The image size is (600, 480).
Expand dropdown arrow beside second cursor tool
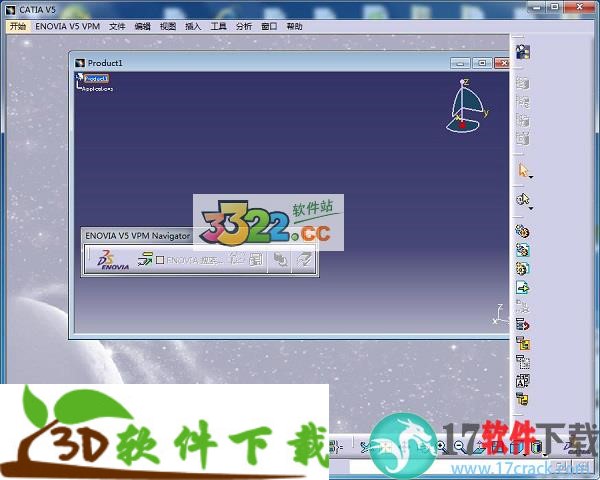coord(531,208)
